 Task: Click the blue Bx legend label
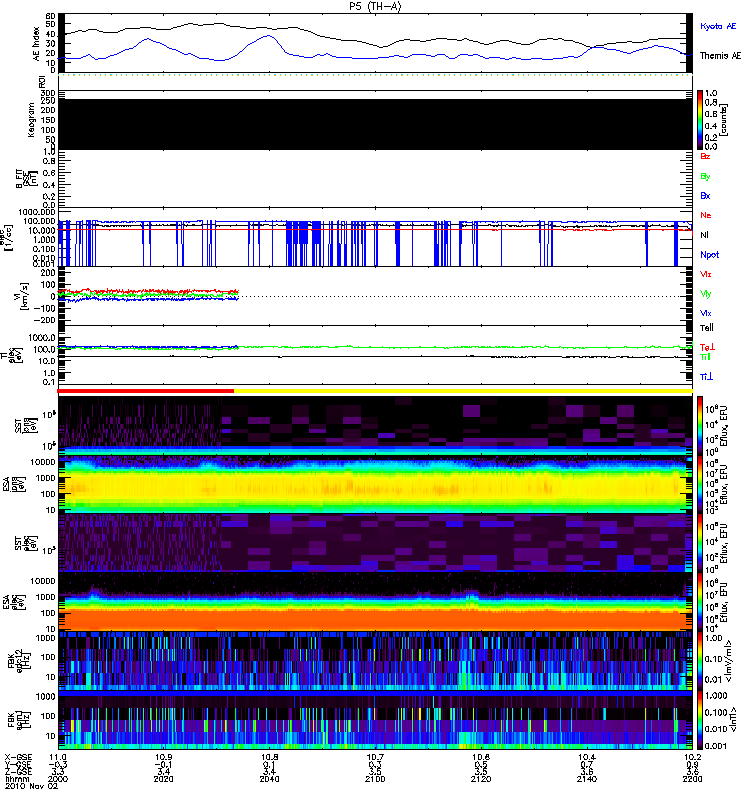705,195
